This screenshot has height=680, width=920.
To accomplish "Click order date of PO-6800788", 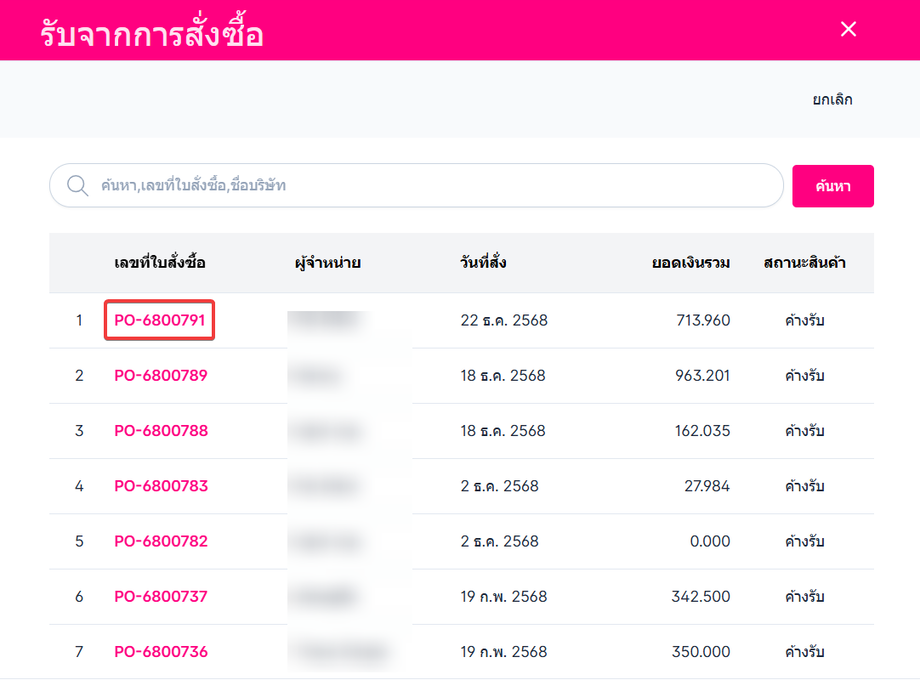I will tap(503, 431).
